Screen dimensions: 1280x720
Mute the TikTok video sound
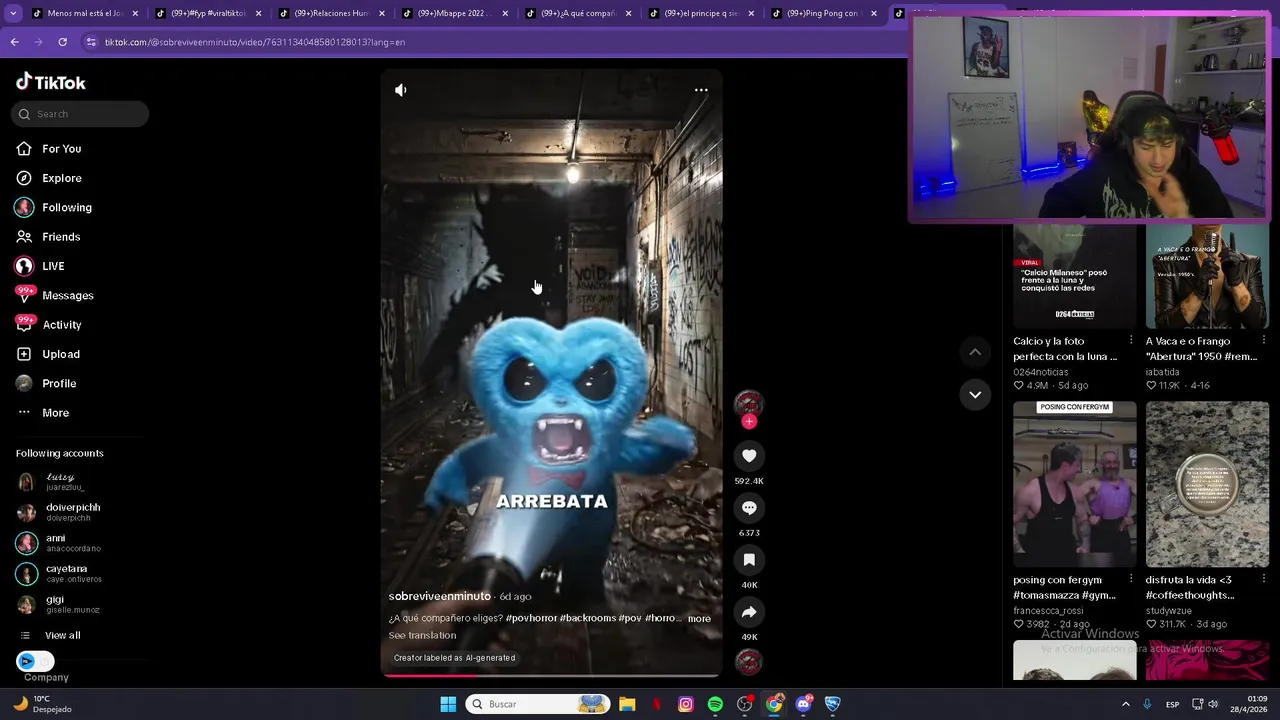tap(401, 90)
